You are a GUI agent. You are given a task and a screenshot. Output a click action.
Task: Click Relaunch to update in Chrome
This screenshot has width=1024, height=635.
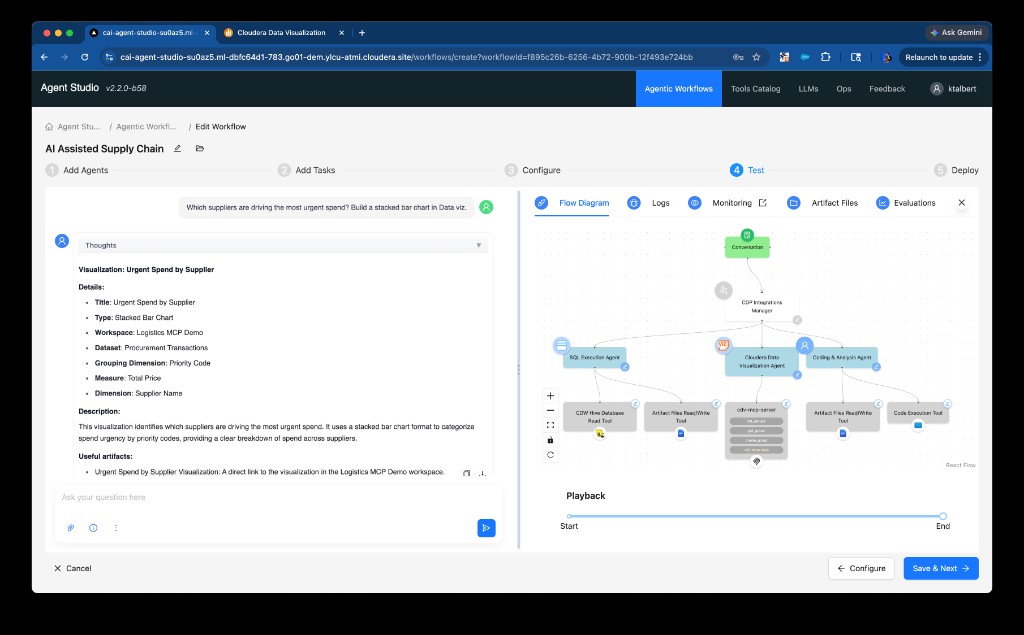[x=944, y=57]
